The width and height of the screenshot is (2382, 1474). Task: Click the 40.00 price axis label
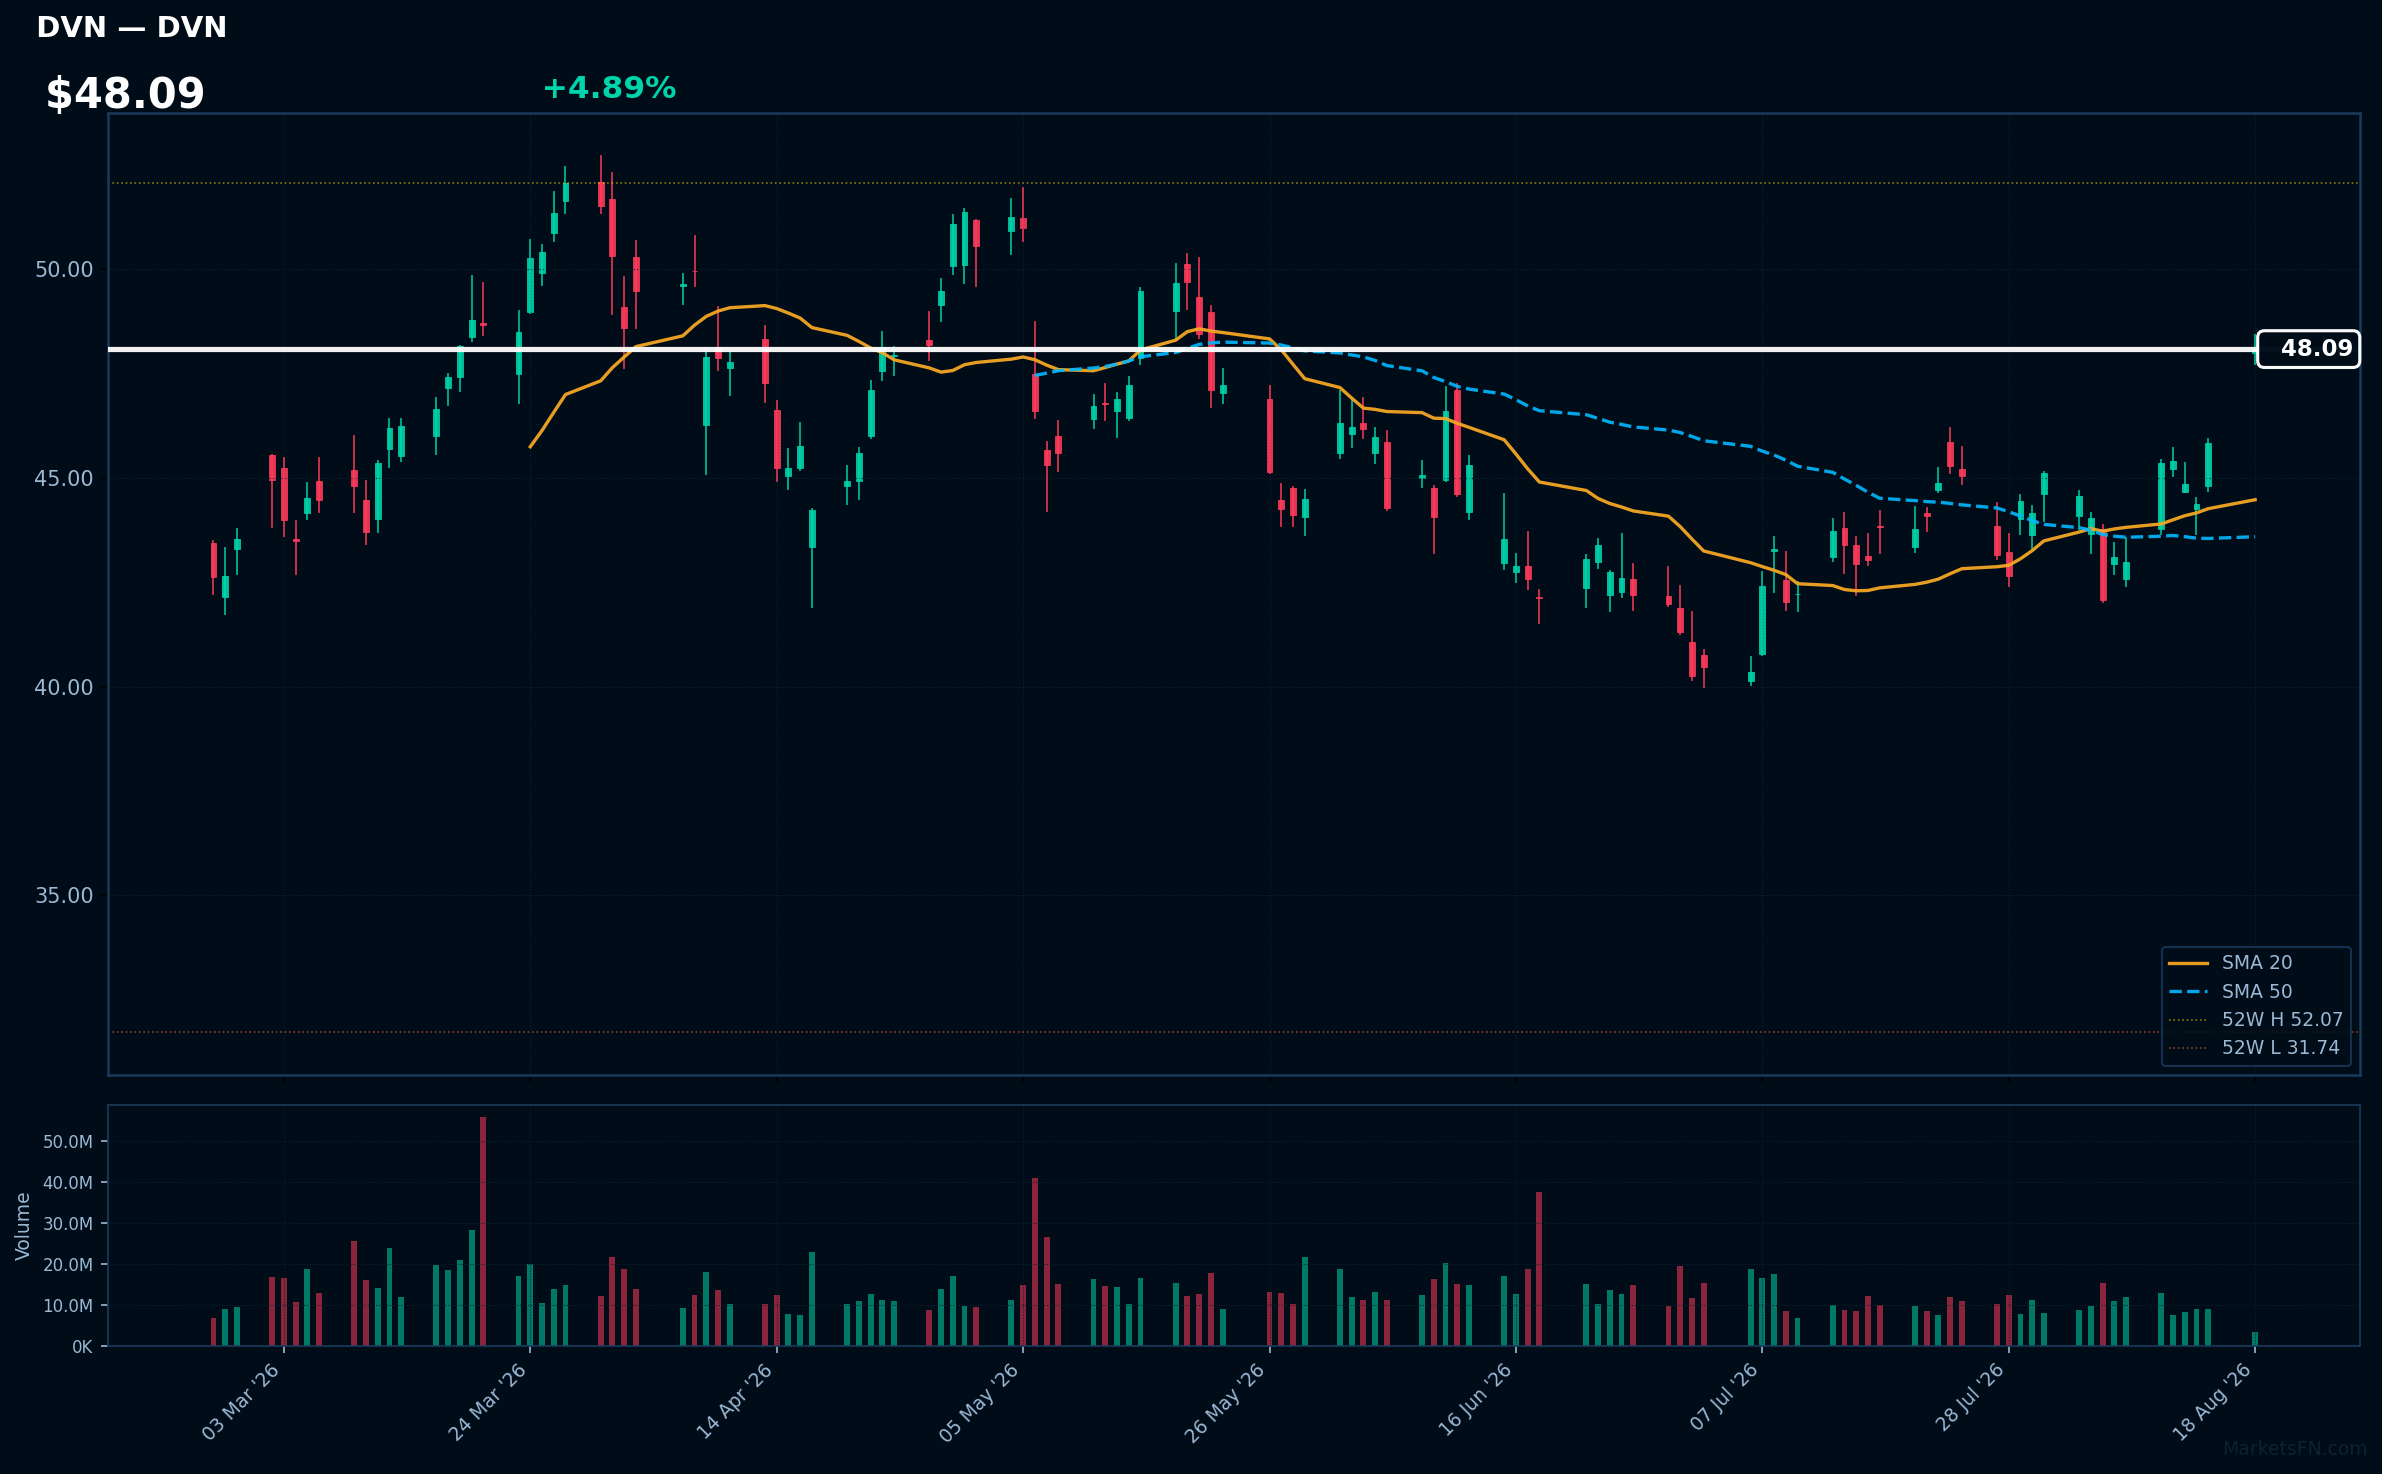tap(64, 688)
